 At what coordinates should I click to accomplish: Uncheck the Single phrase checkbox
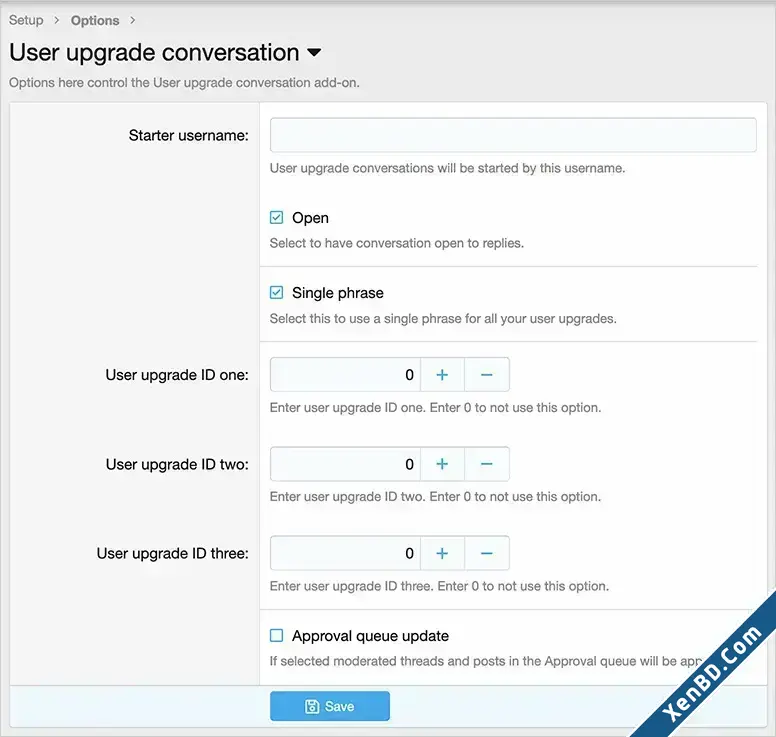coord(277,293)
